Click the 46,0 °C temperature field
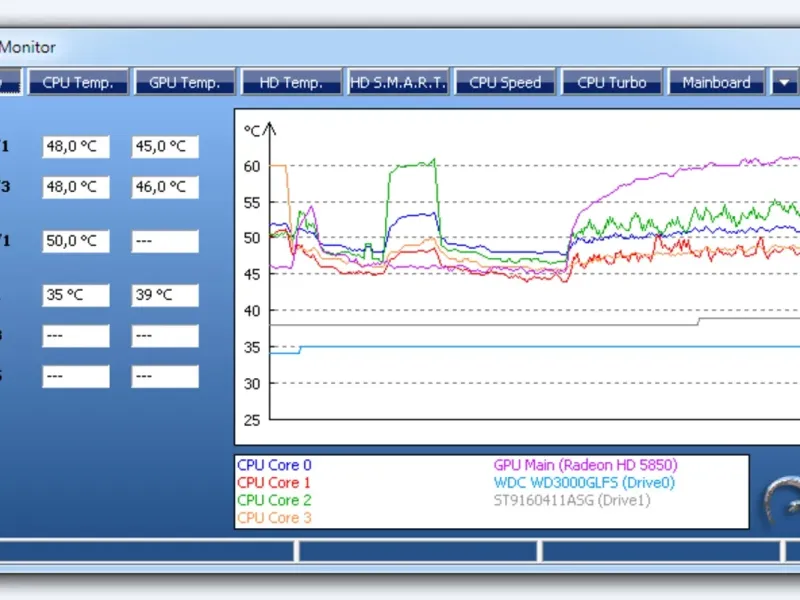The width and height of the screenshot is (800, 600). [165, 187]
